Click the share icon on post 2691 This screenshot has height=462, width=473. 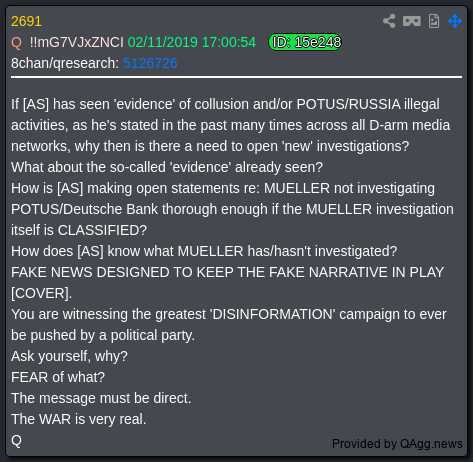click(x=389, y=21)
